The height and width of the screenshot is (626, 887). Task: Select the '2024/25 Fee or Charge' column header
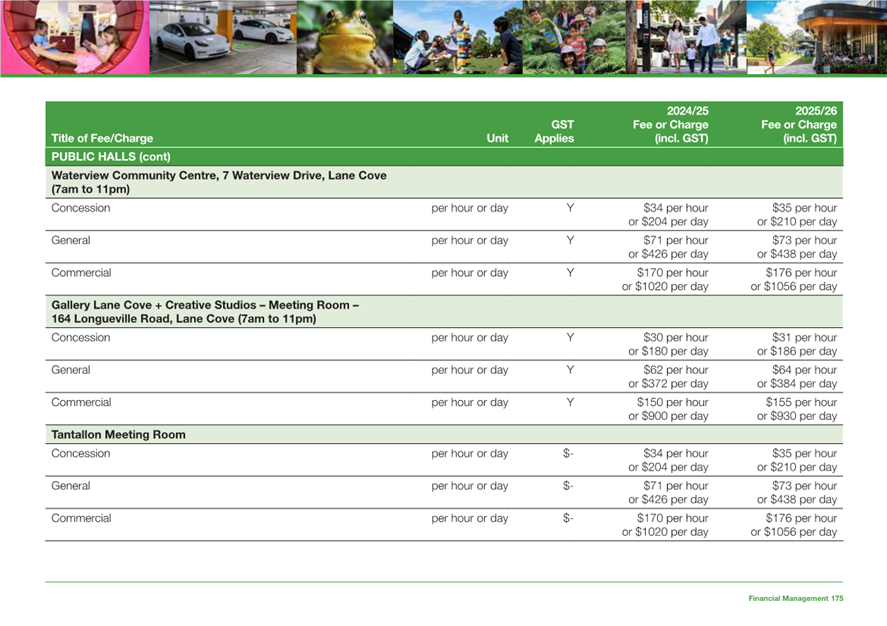click(x=670, y=124)
